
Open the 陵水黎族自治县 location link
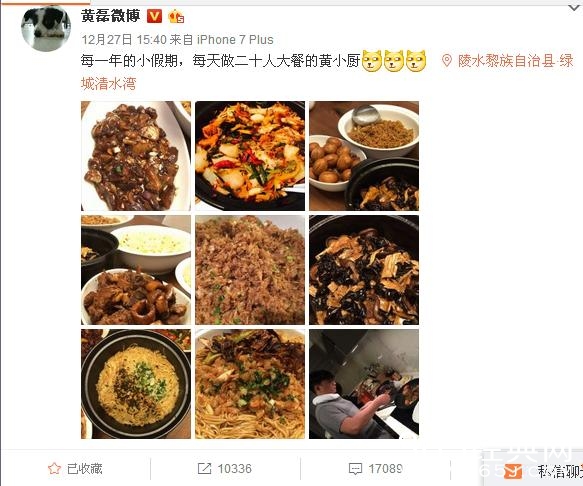(x=506, y=61)
